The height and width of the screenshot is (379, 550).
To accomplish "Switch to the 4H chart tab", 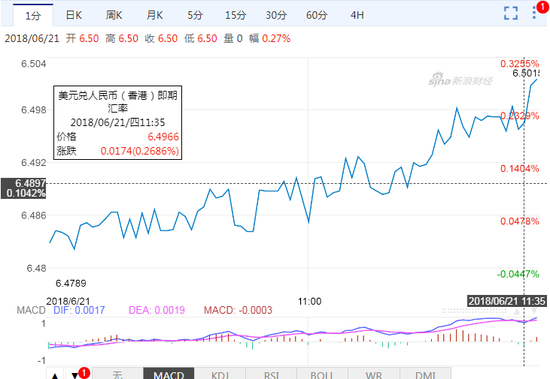I will point(357,15).
